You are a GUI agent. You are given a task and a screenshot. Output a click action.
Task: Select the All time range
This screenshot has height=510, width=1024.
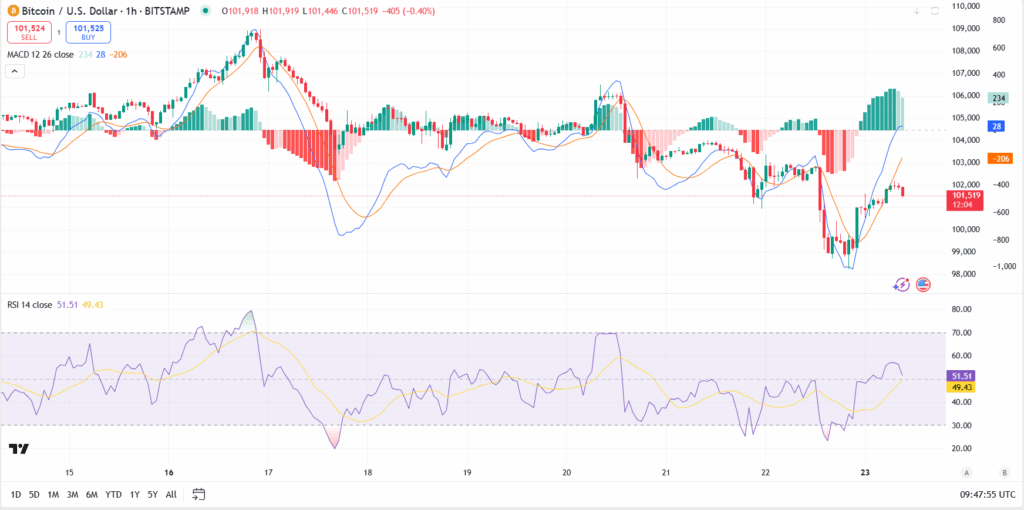171,494
